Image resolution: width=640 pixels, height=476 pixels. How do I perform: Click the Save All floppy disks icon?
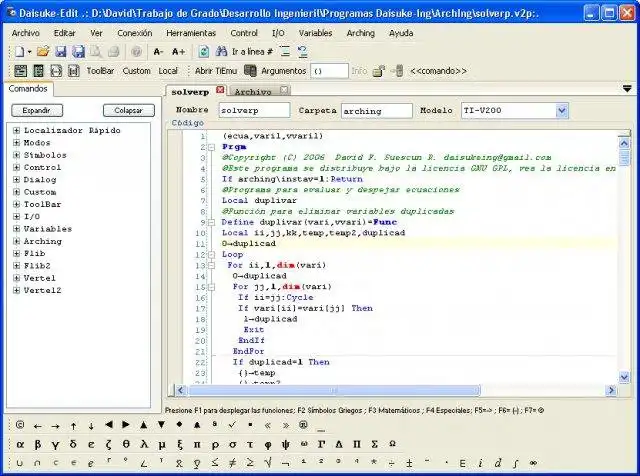coord(78,51)
